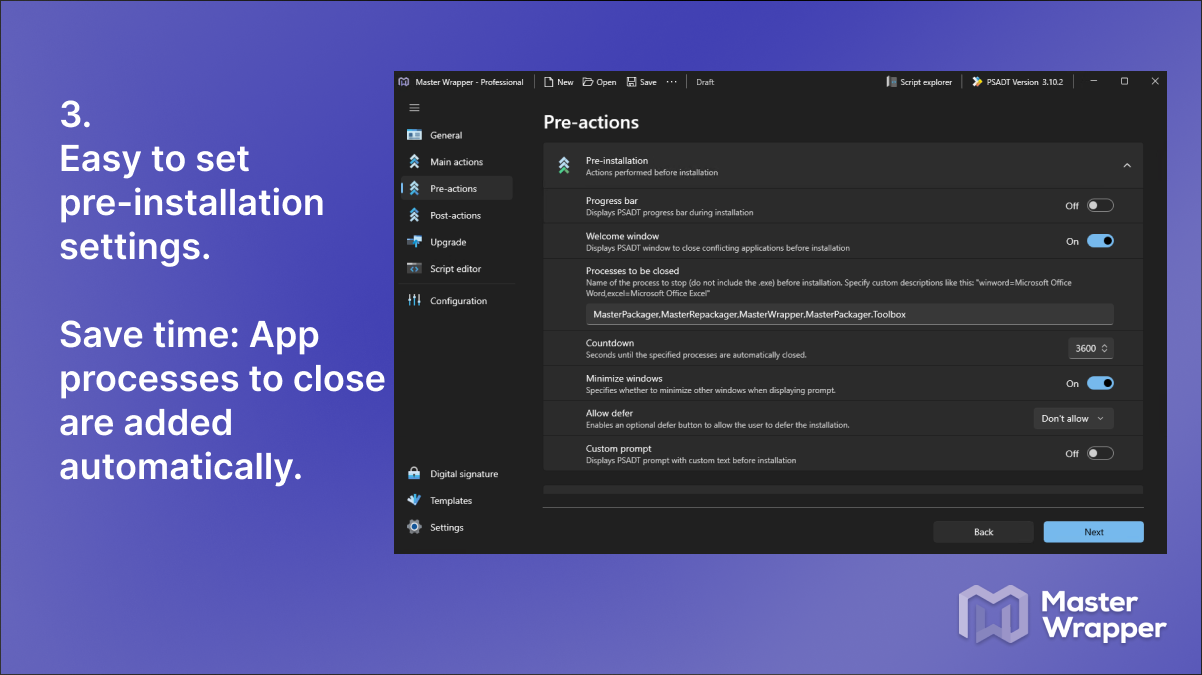The height and width of the screenshot is (675, 1202).
Task: Click the Next button
Action: (1094, 532)
